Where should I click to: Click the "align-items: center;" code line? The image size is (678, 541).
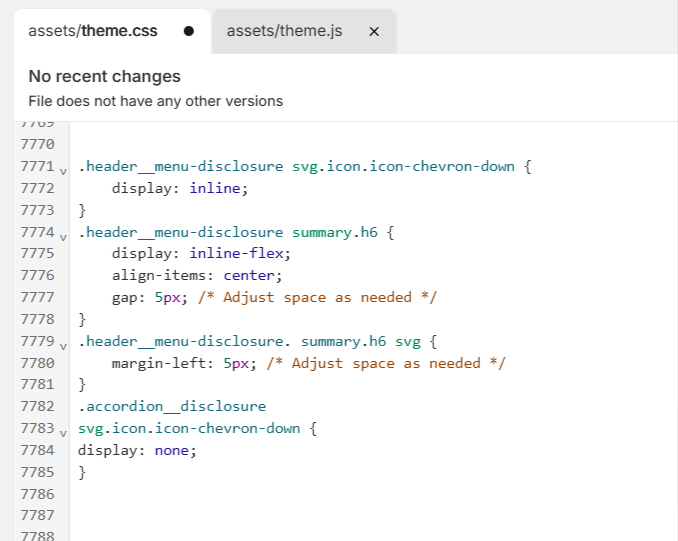[x=197, y=275]
